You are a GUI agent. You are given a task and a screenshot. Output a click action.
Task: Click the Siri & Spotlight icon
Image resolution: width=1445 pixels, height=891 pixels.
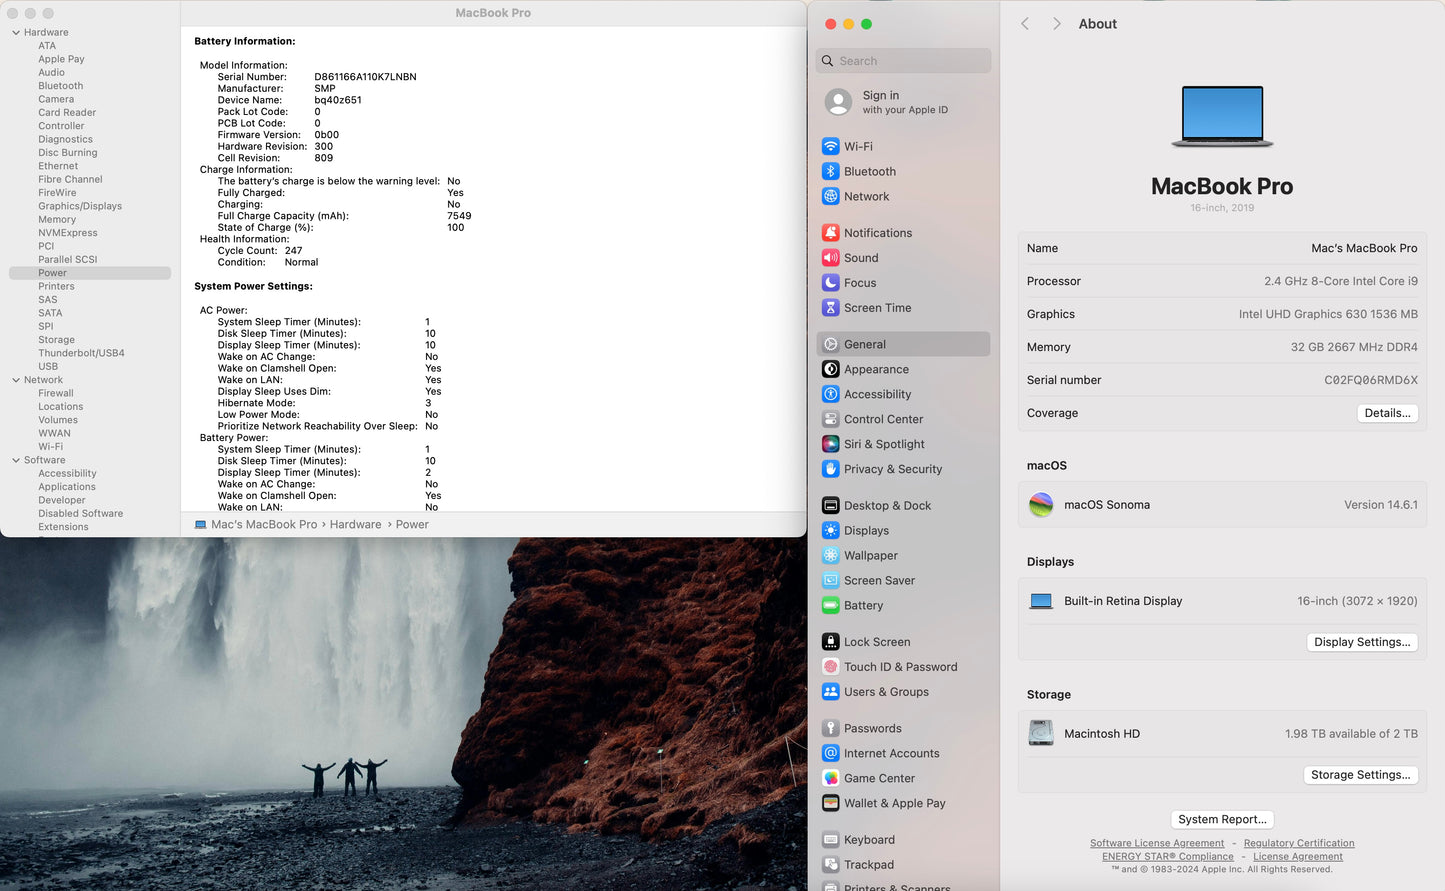(x=830, y=444)
